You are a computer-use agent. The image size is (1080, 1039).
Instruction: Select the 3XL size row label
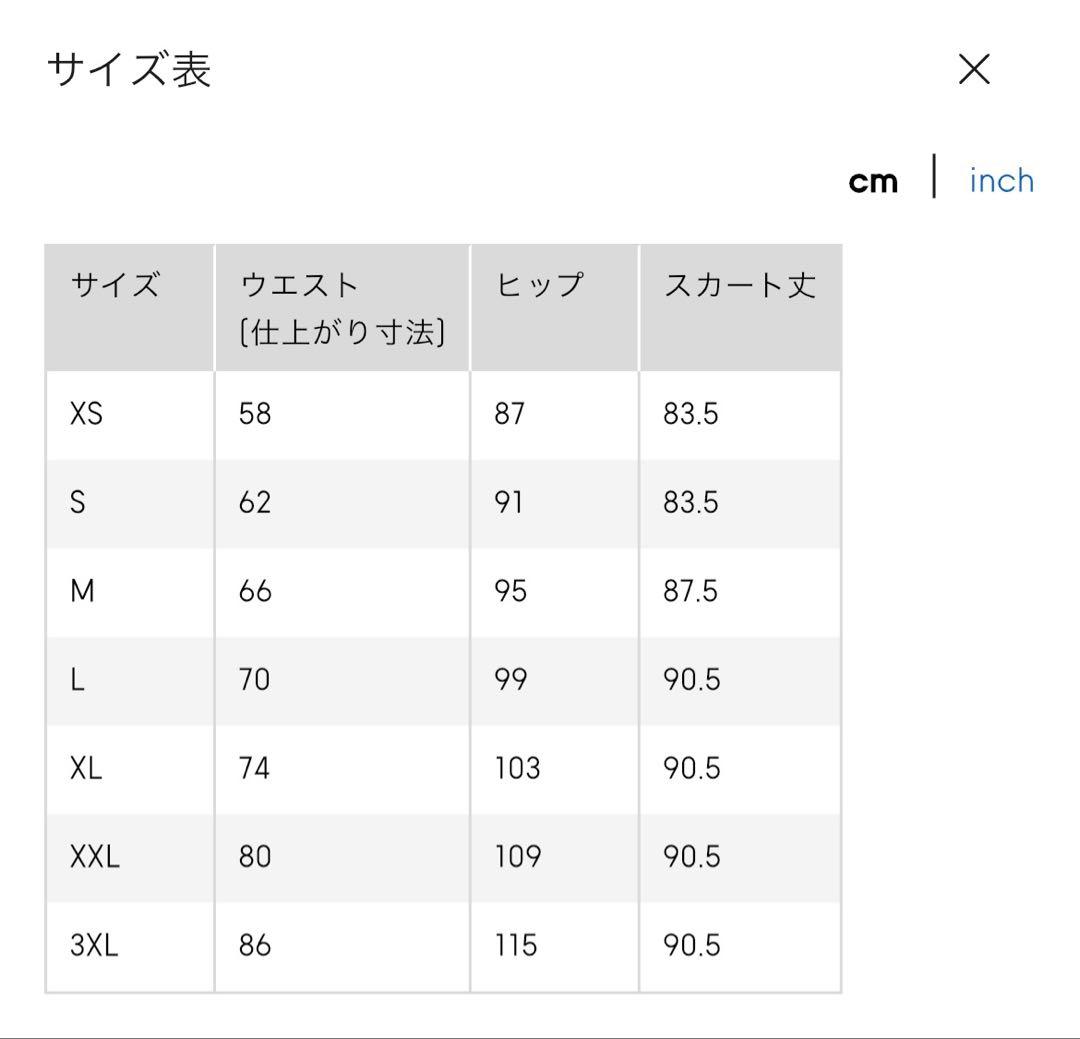coord(94,945)
